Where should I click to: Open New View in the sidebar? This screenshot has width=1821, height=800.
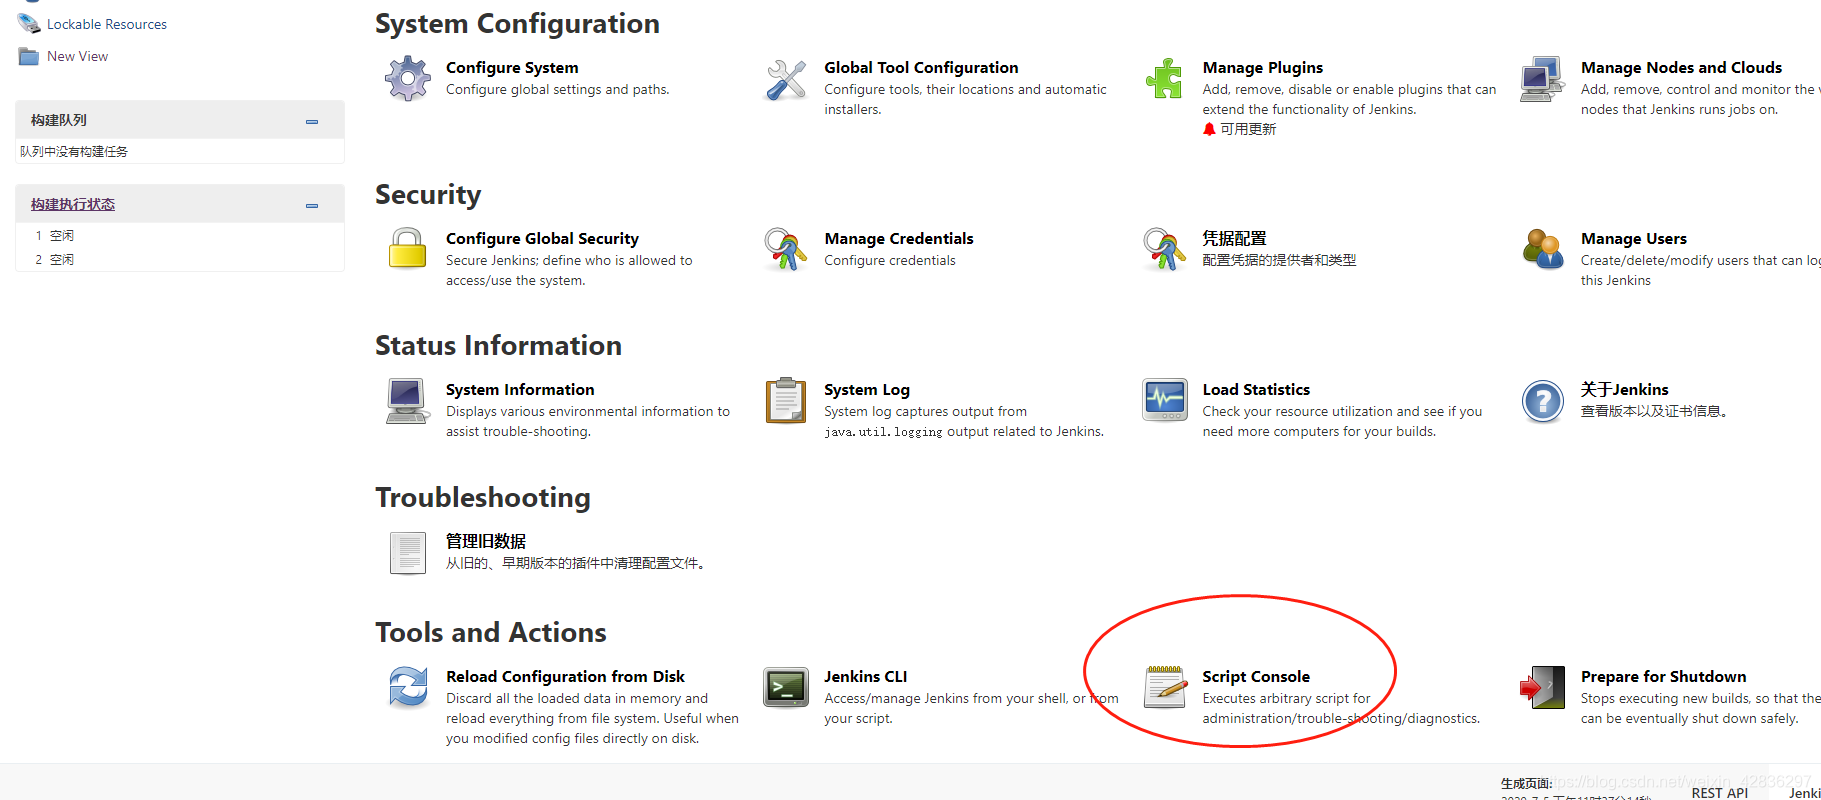point(78,56)
